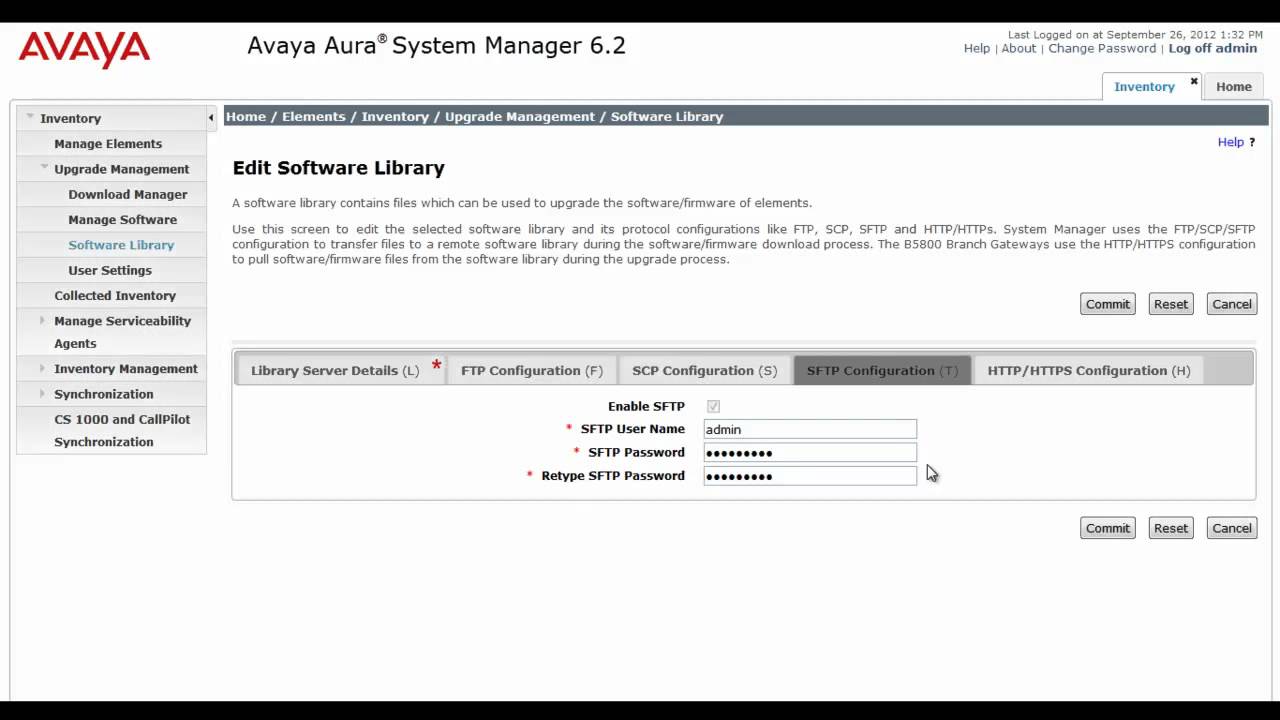This screenshot has width=1280, height=720.
Task: Collapse the left navigation panel arrow
Action: coord(211,118)
